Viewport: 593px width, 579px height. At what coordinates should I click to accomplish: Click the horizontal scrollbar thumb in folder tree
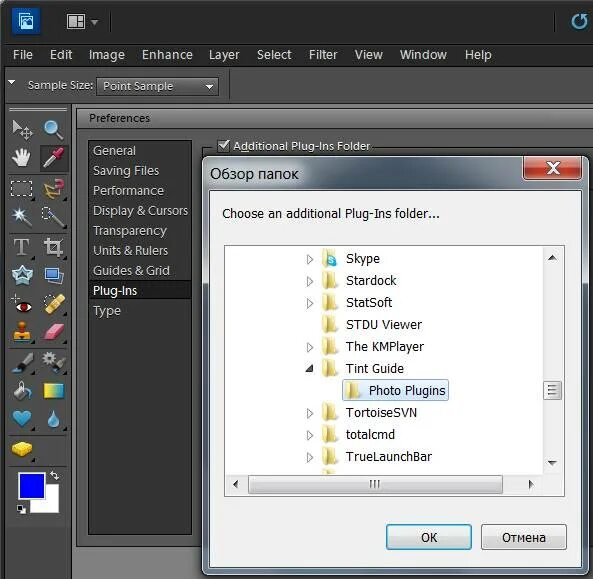(375, 484)
